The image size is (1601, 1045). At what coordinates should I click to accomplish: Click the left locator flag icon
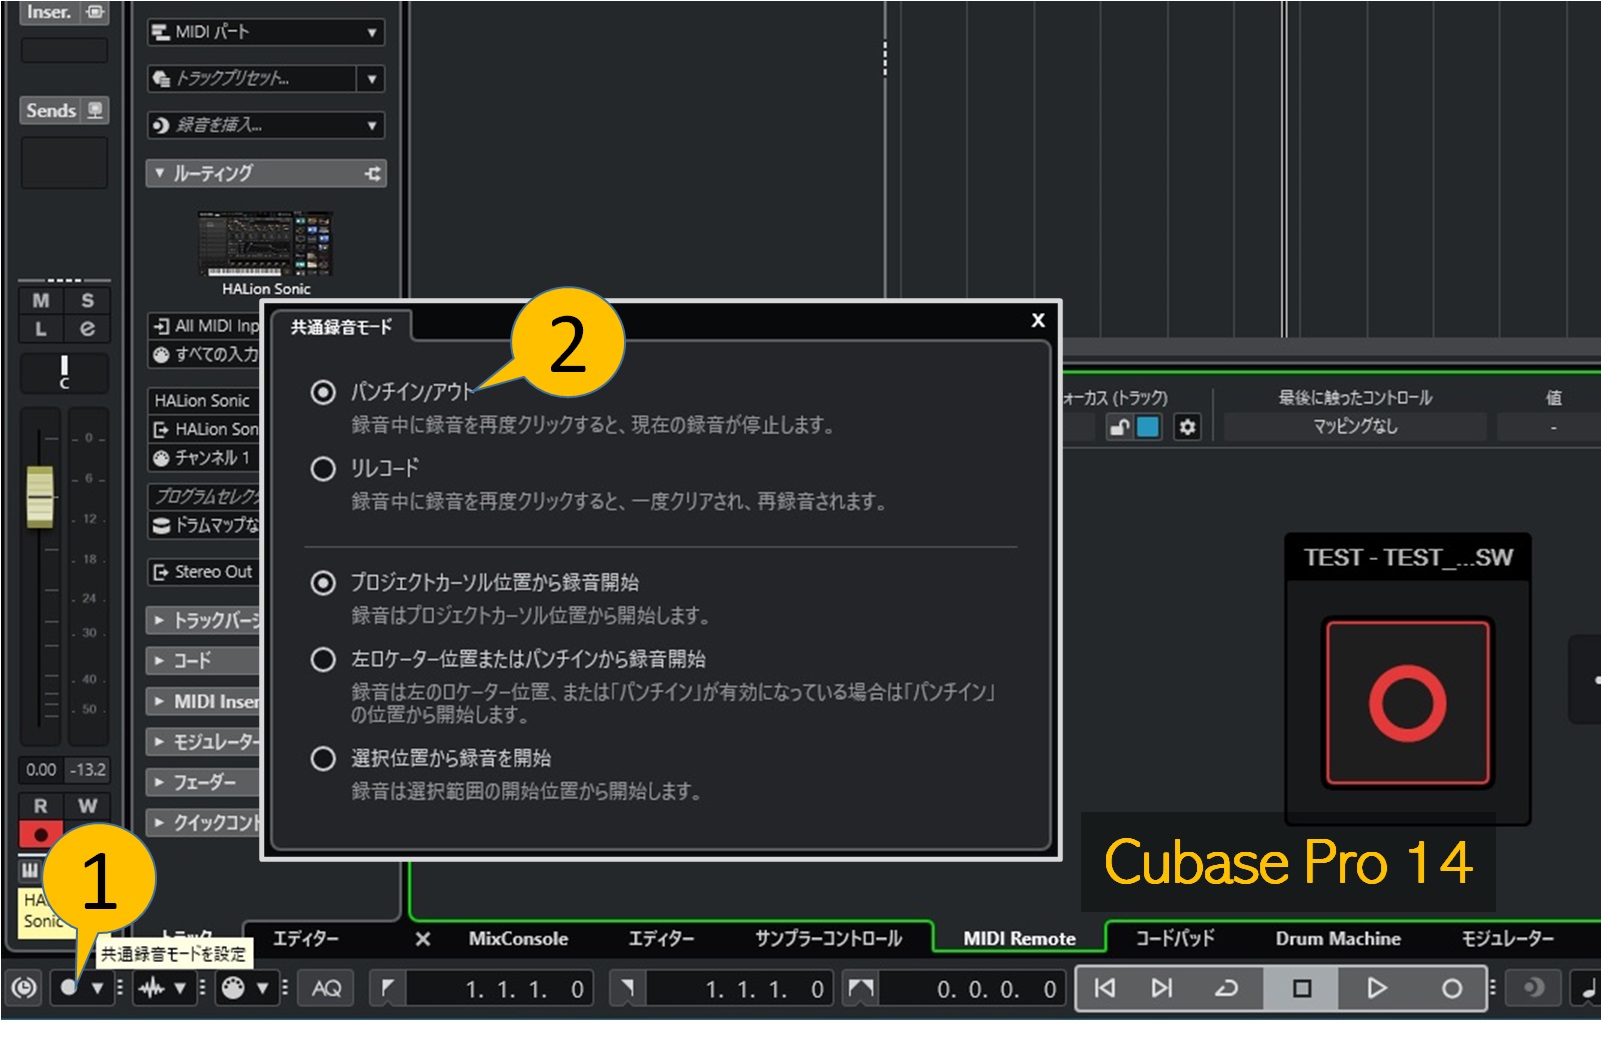click(388, 988)
